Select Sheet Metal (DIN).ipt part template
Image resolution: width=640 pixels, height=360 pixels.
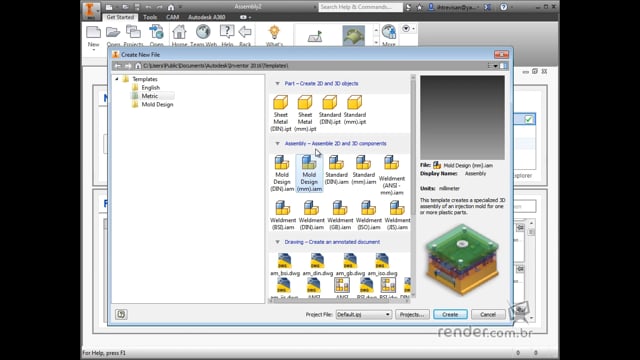pyautogui.click(x=280, y=113)
